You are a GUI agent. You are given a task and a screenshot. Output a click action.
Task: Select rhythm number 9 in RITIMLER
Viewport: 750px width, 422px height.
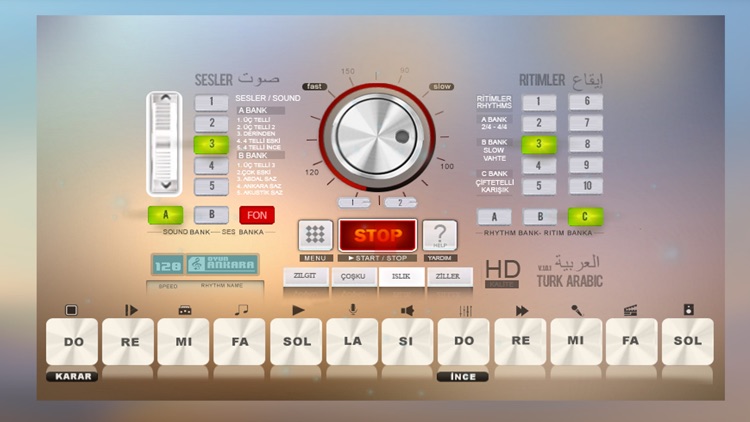pyautogui.click(x=586, y=165)
